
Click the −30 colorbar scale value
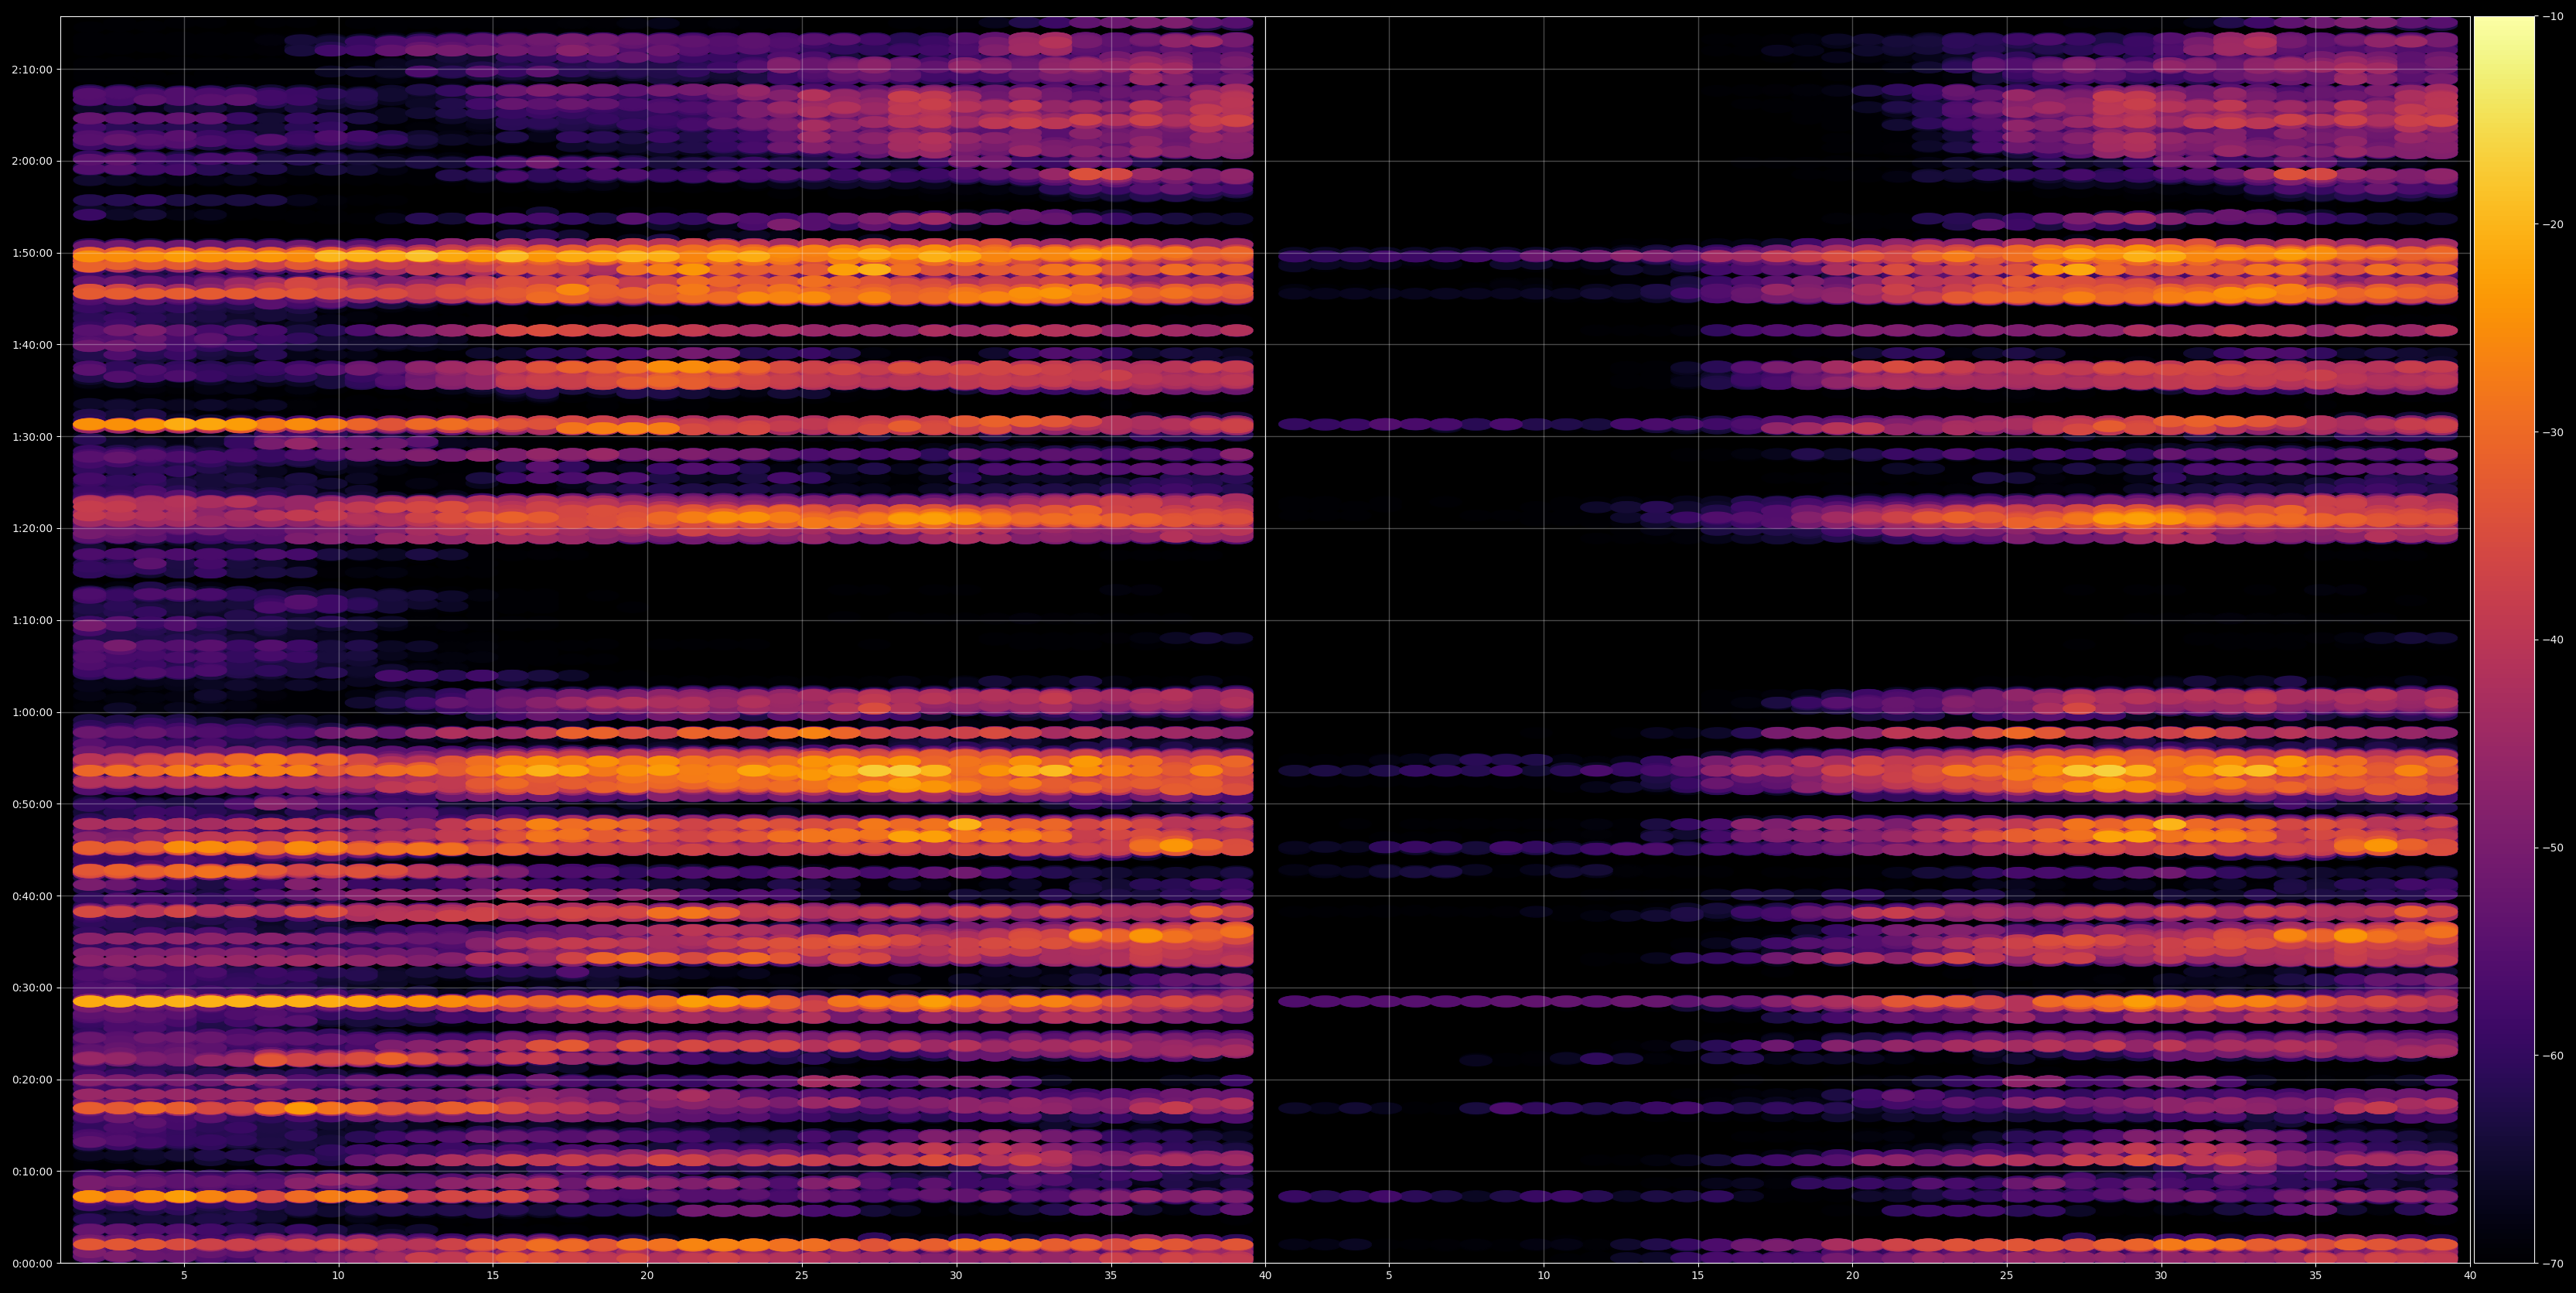click(2553, 433)
